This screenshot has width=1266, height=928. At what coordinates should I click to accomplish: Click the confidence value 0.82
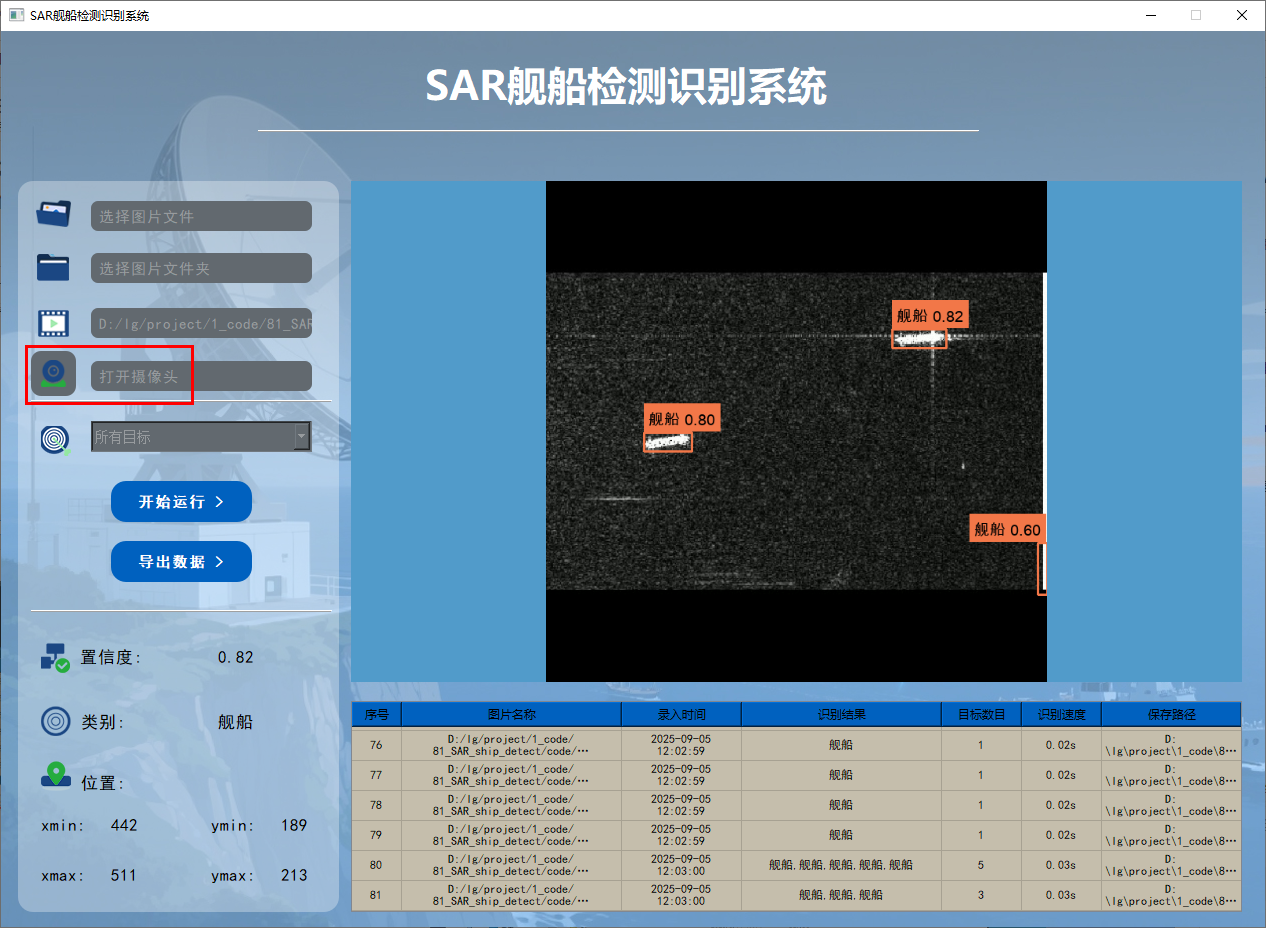pyautogui.click(x=235, y=657)
